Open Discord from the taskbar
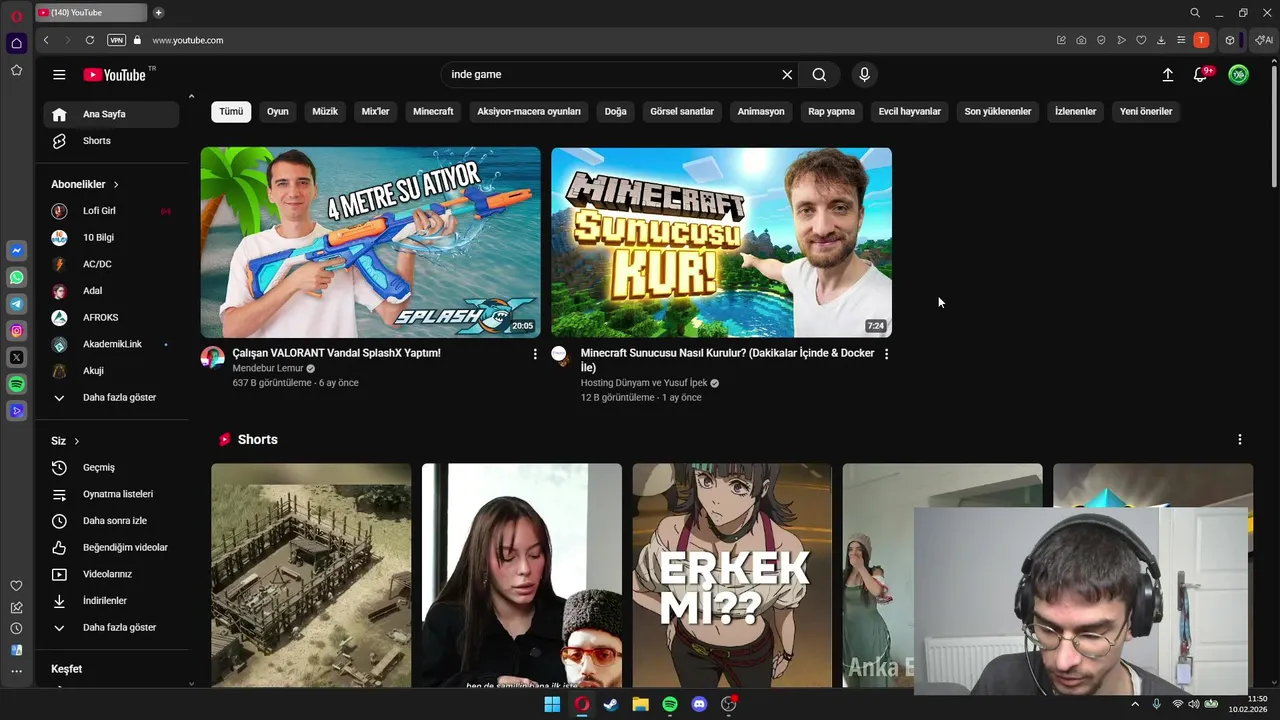 (x=699, y=704)
